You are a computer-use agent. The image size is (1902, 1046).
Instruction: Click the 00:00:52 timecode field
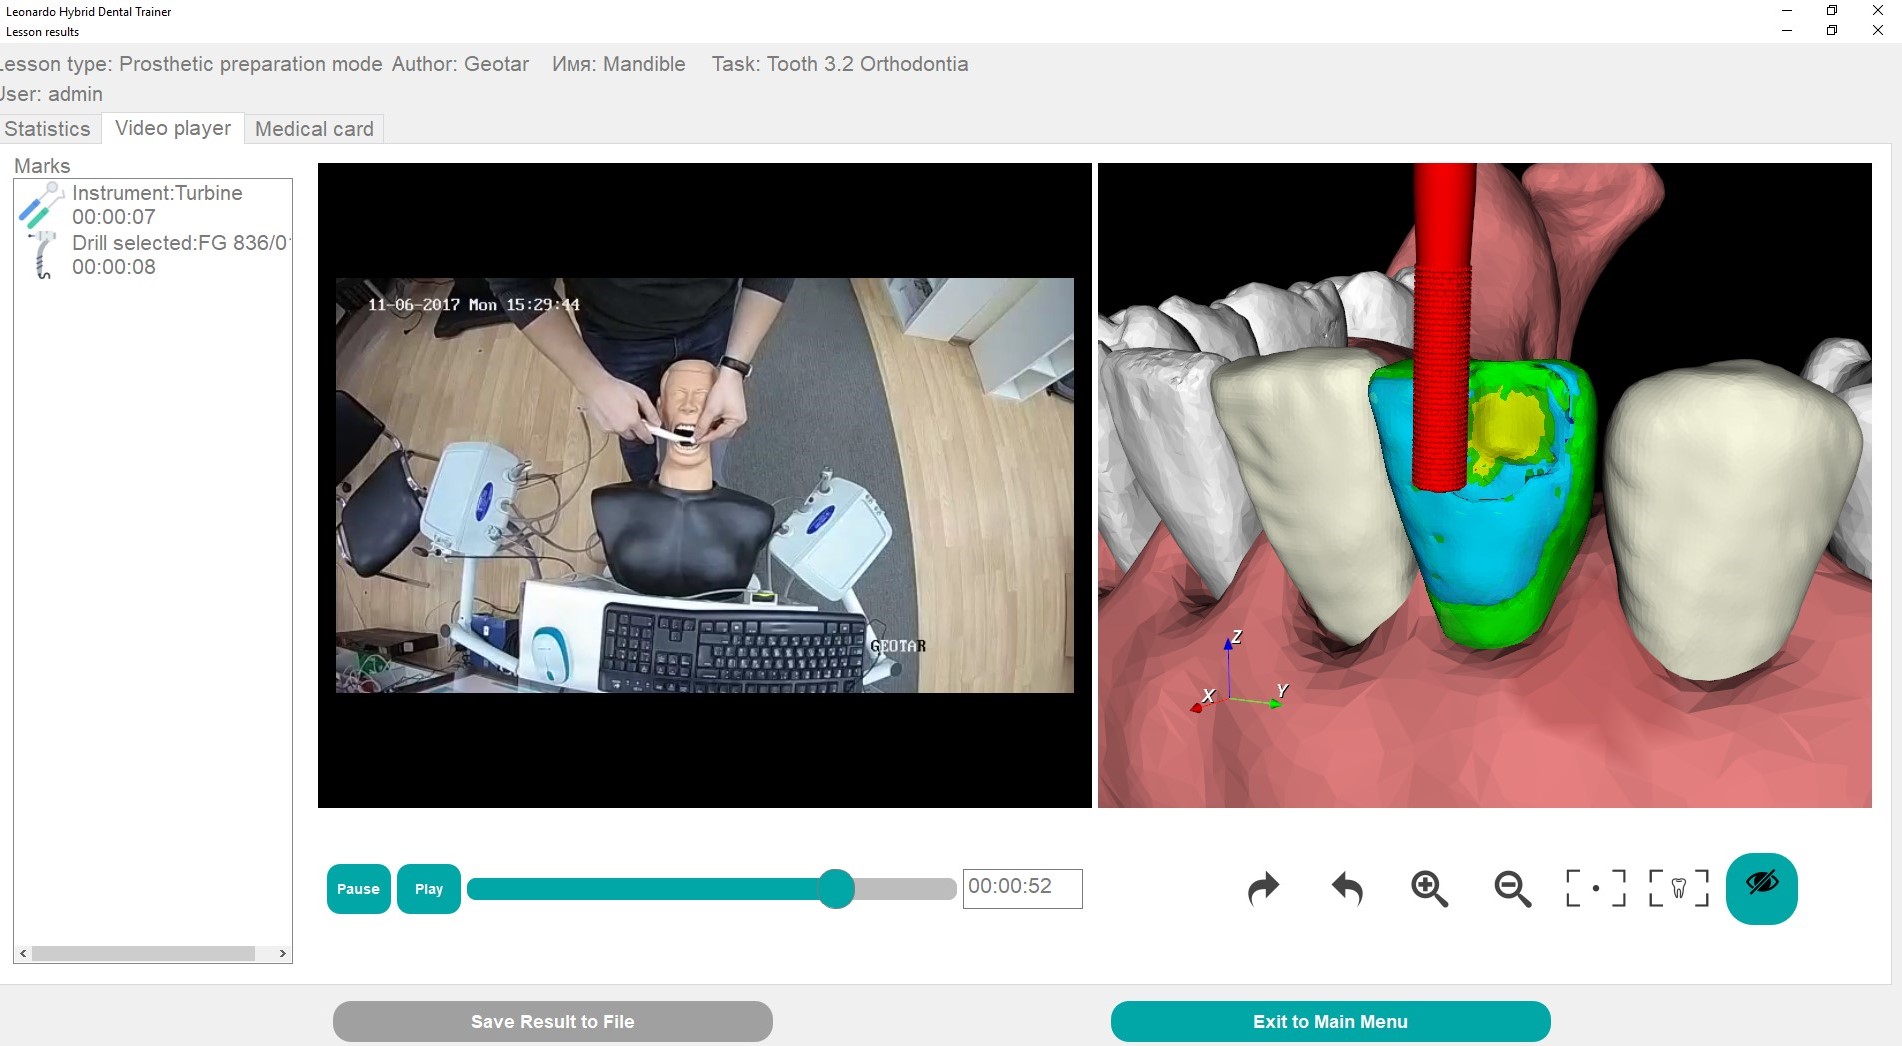click(1022, 889)
